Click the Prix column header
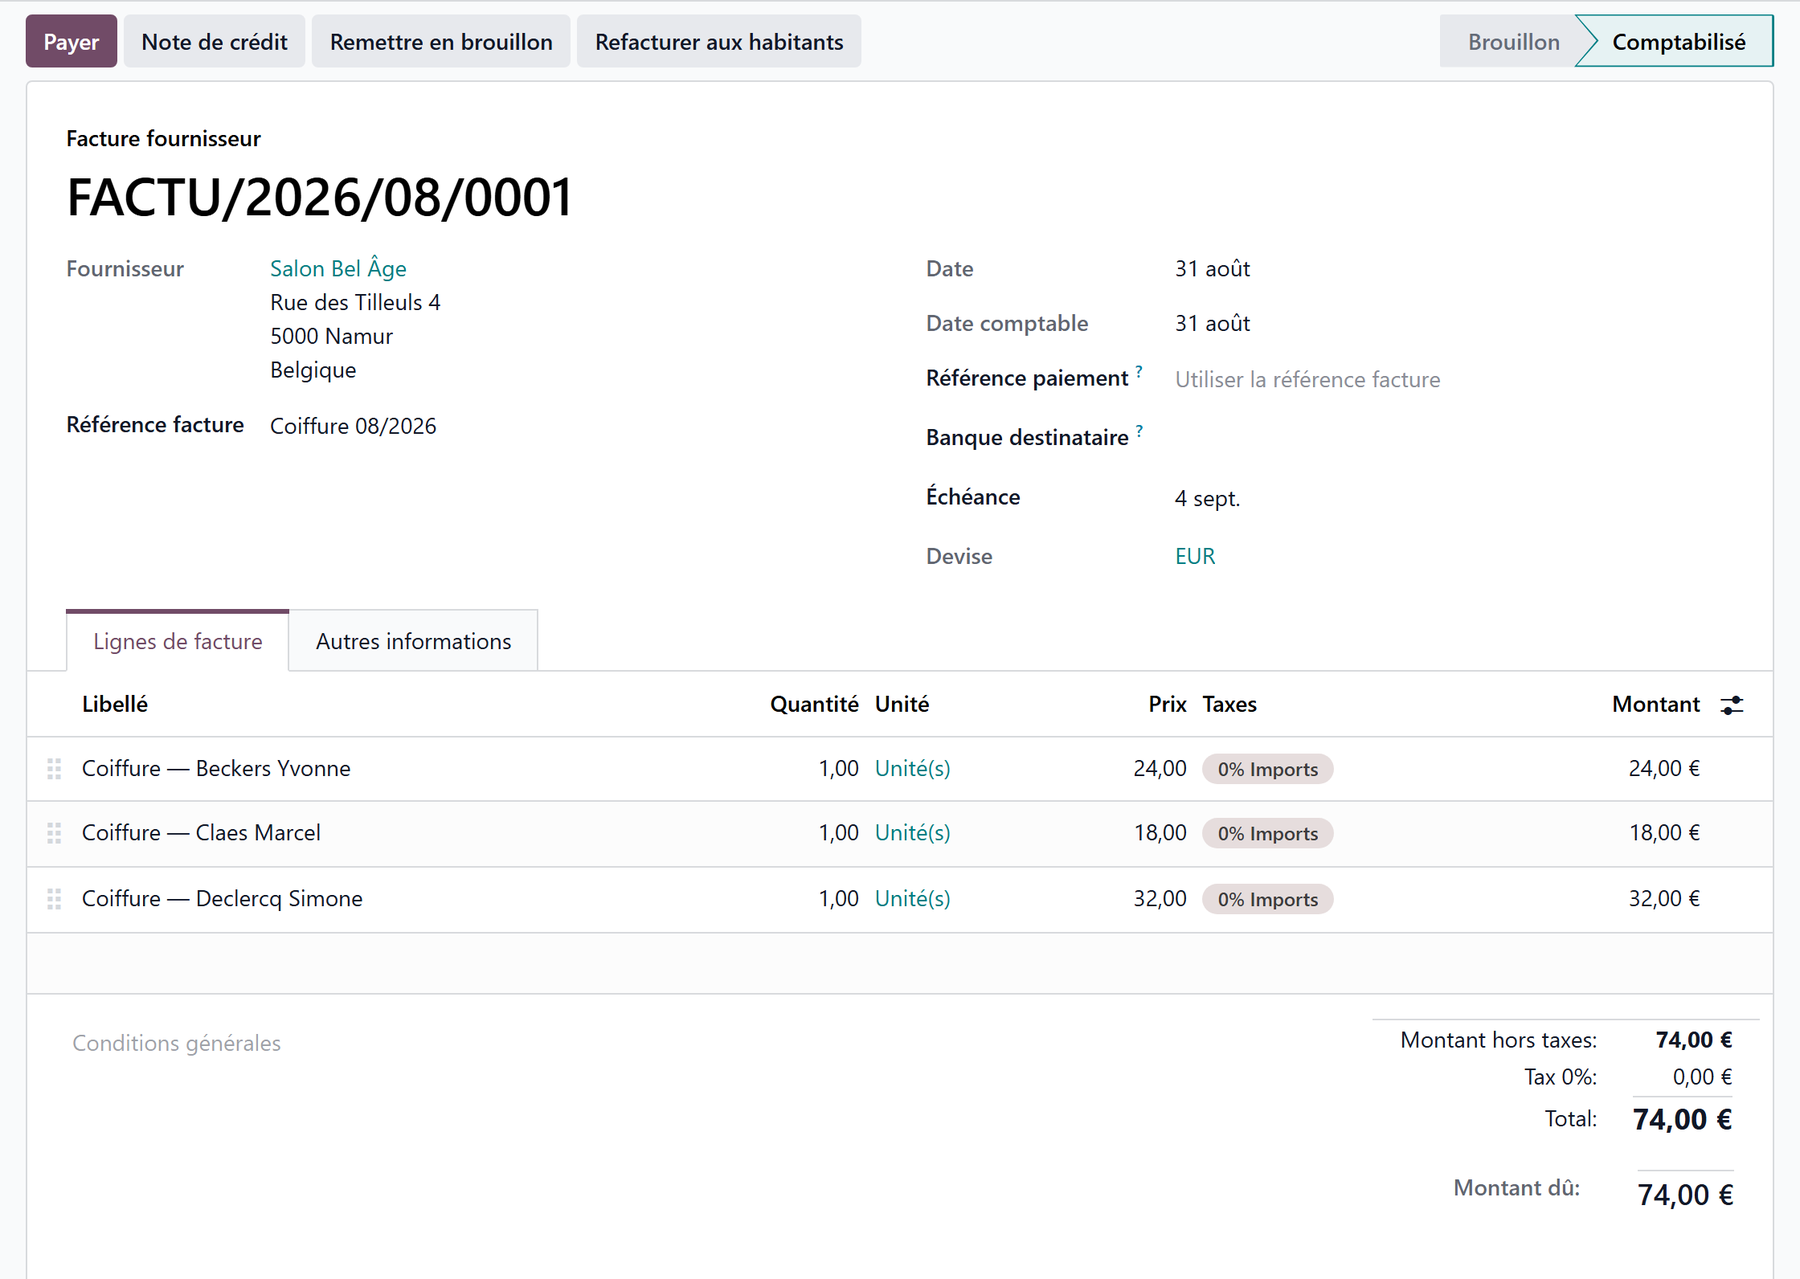This screenshot has width=1800, height=1279. 1167,704
